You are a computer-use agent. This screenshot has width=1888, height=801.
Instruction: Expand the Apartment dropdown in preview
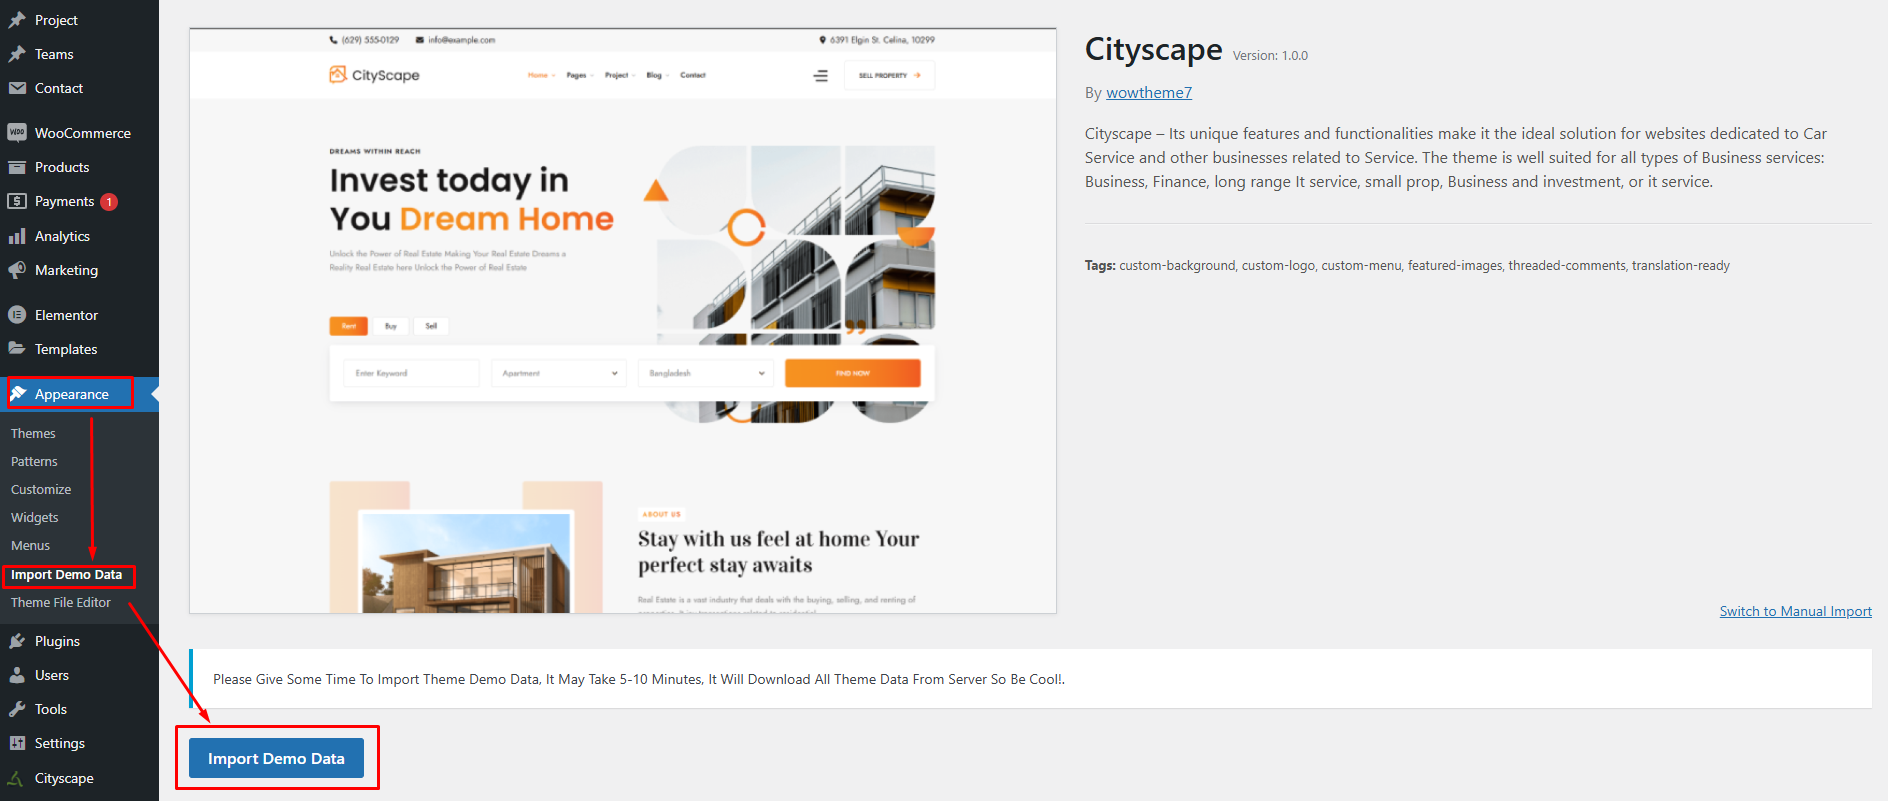559,373
